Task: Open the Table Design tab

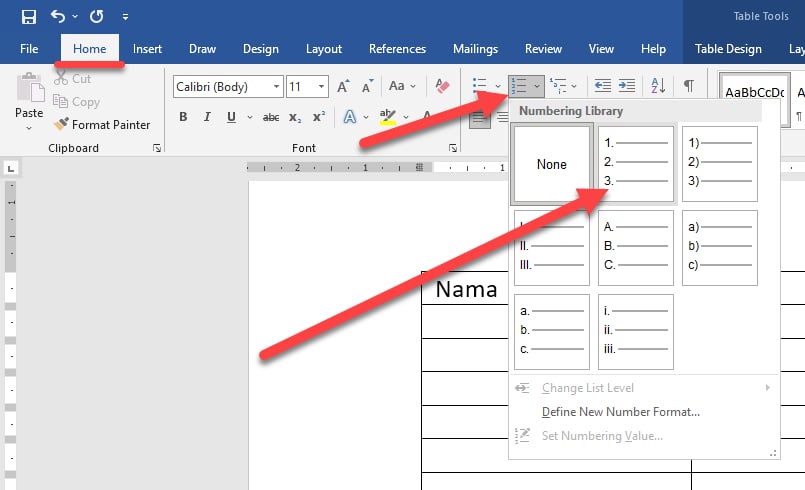Action: [x=728, y=49]
